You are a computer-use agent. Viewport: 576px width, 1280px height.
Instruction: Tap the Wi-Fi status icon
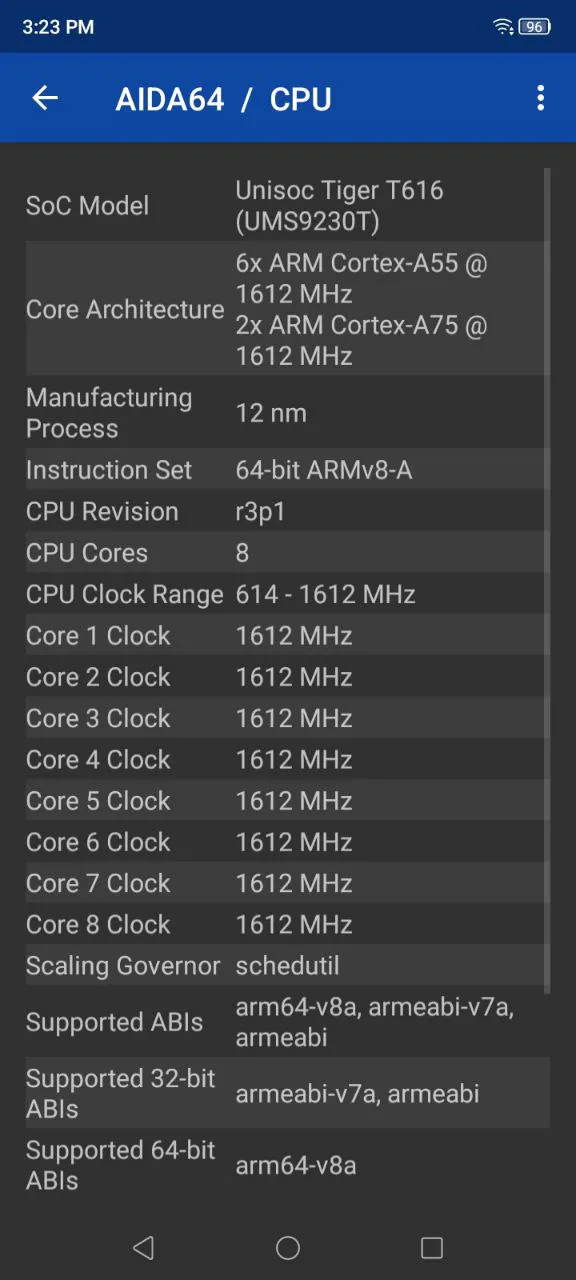503,27
